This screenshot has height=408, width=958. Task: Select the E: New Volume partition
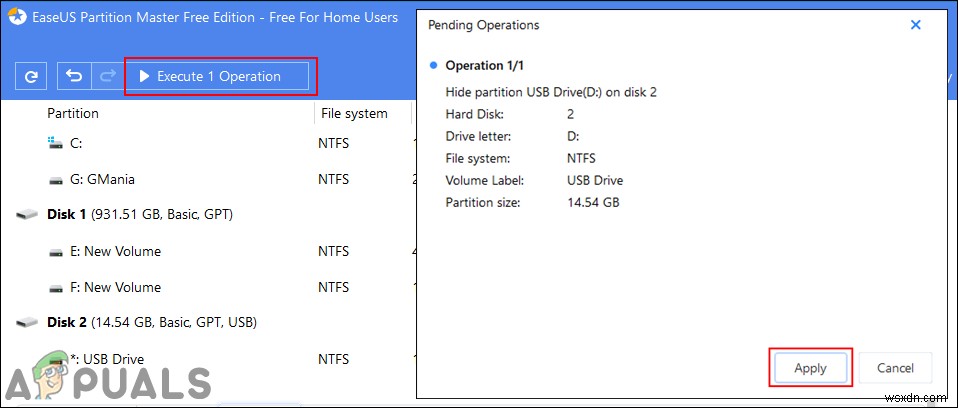coord(115,251)
